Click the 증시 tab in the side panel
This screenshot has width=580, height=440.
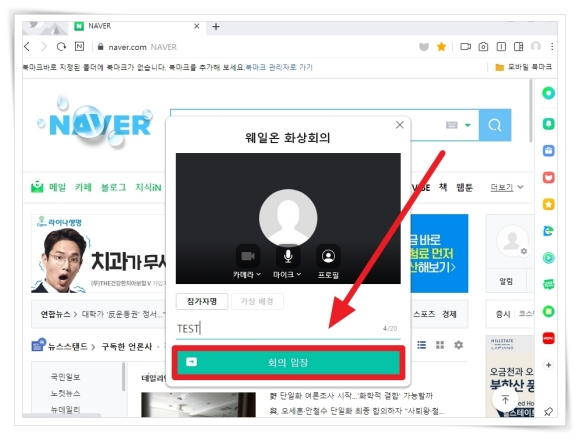tap(502, 314)
